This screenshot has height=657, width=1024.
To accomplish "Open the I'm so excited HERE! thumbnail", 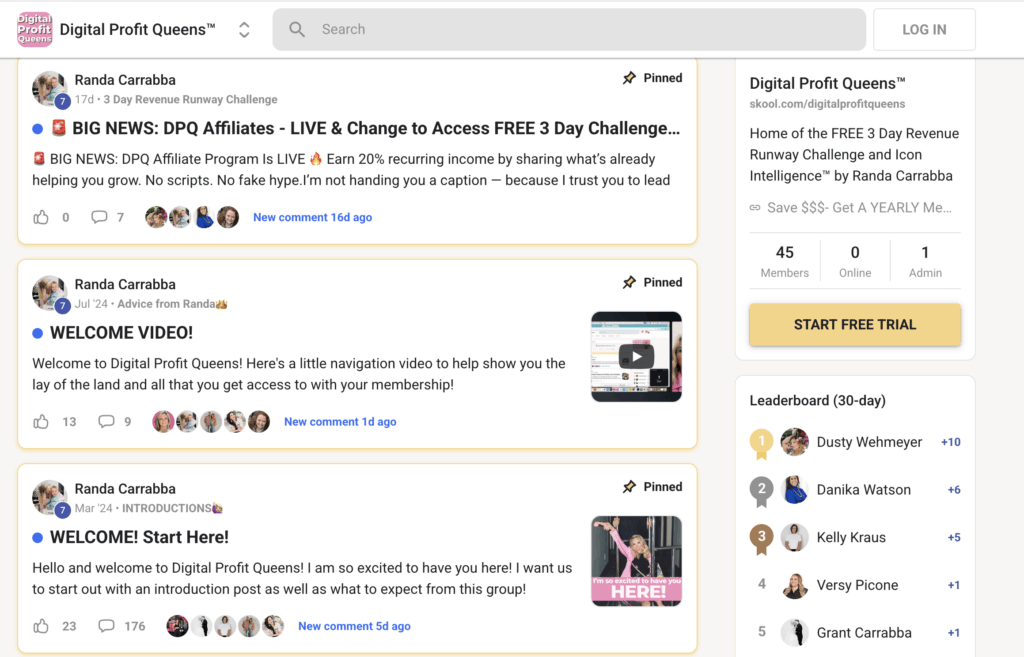I will click(x=636, y=561).
